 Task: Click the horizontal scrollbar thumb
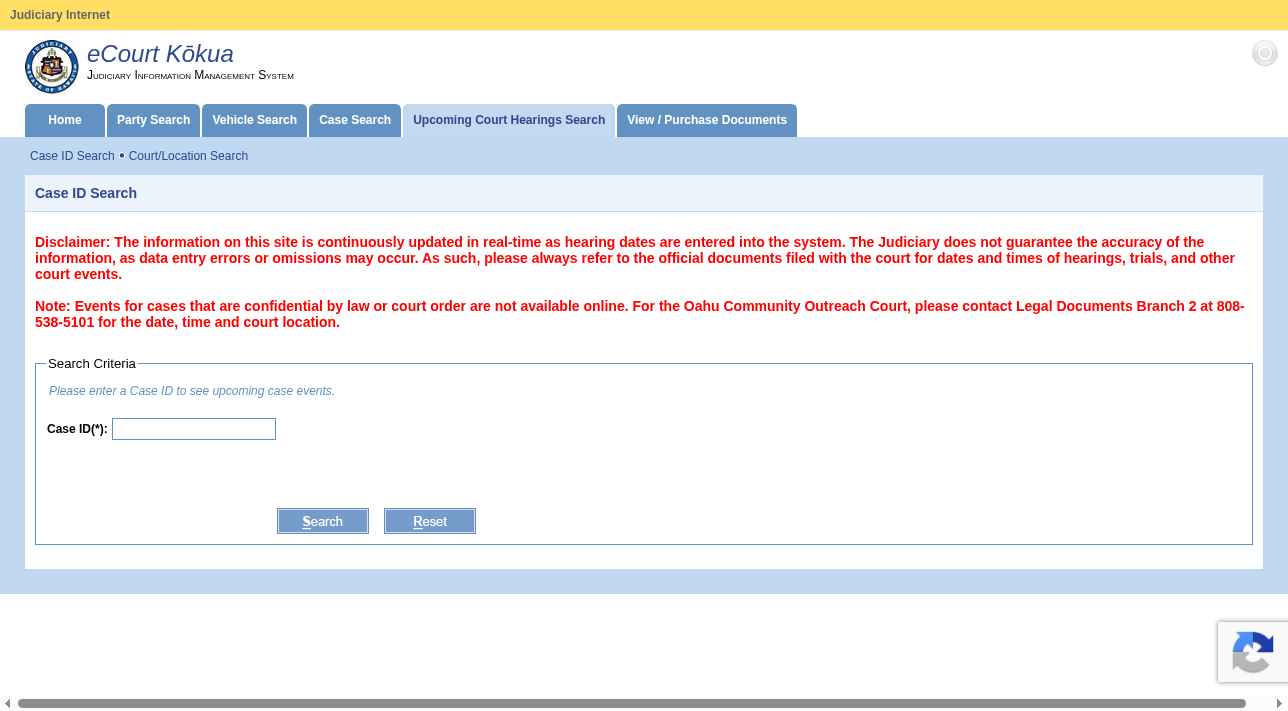[x=632, y=704]
